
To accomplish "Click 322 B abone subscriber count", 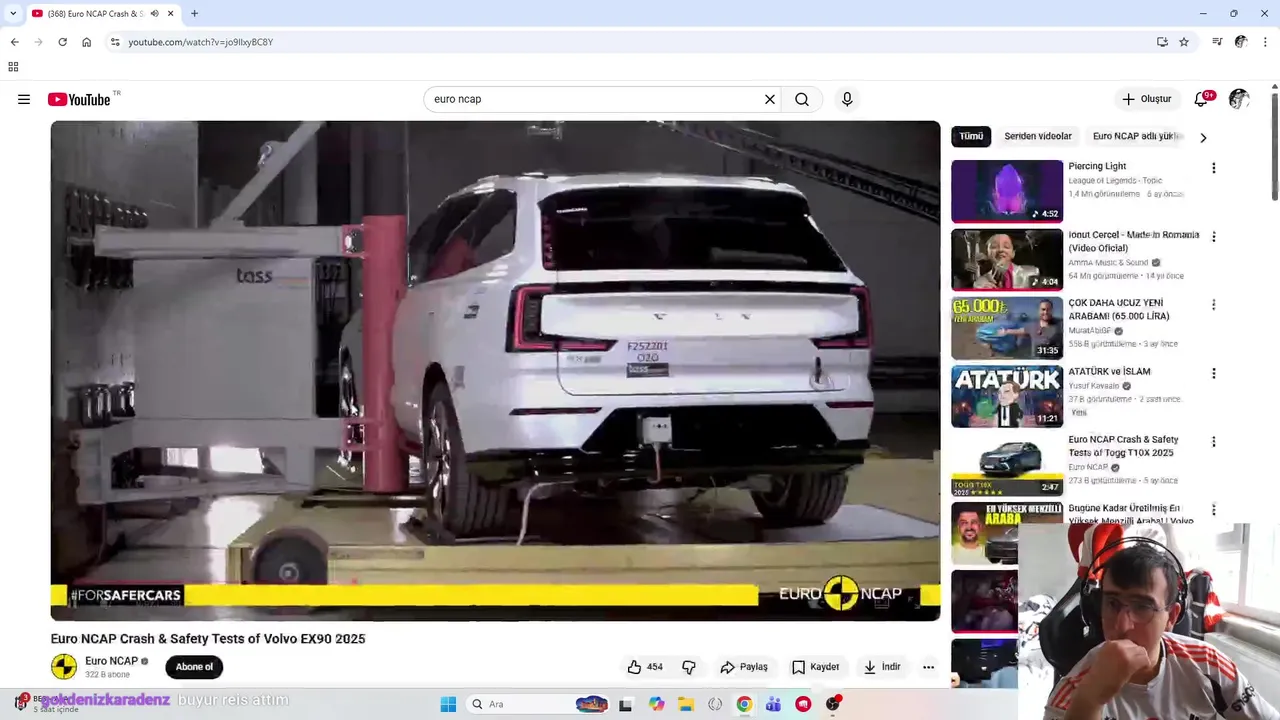I will tap(108, 675).
